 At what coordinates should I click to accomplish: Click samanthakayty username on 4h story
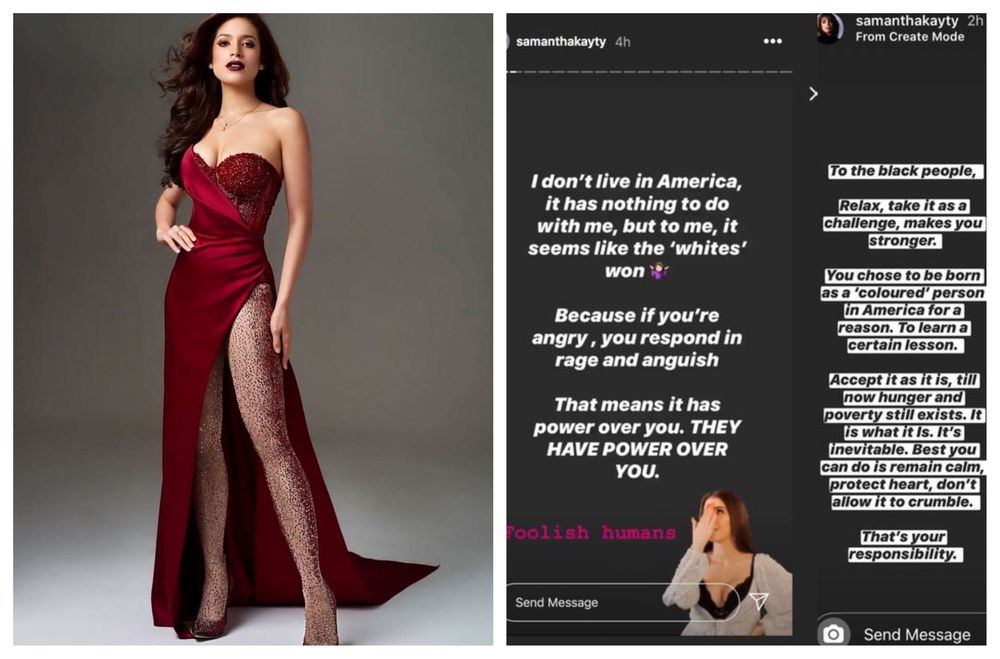point(561,41)
